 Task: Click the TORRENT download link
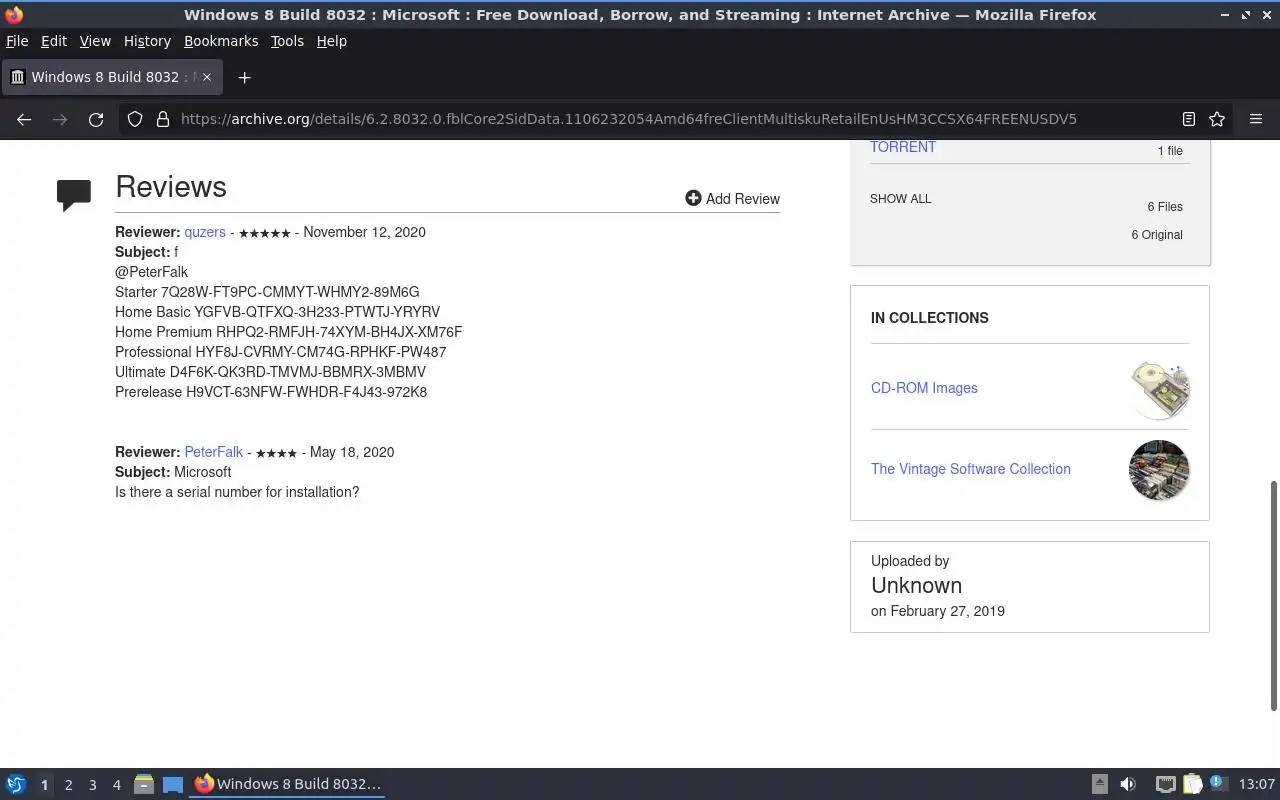coord(903,147)
